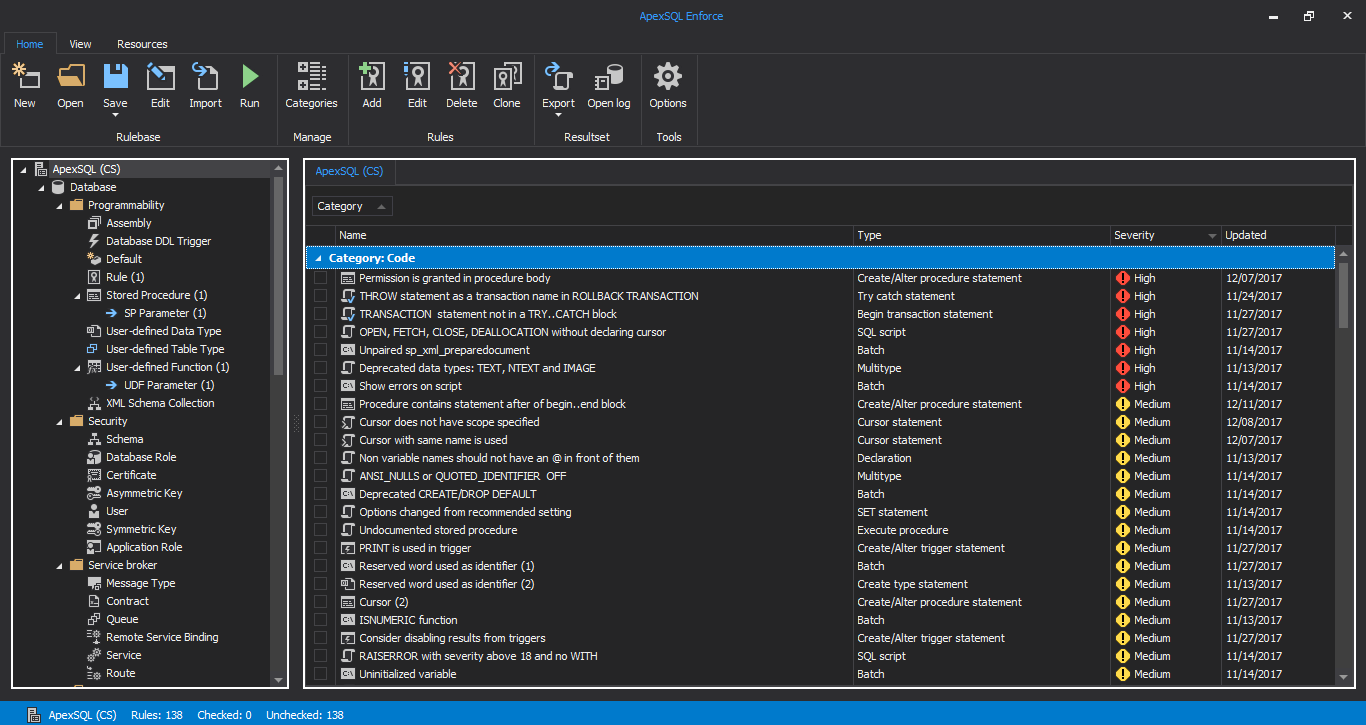Sort by the Type column header
Screen dimensions: 1366x725
click(x=982, y=235)
